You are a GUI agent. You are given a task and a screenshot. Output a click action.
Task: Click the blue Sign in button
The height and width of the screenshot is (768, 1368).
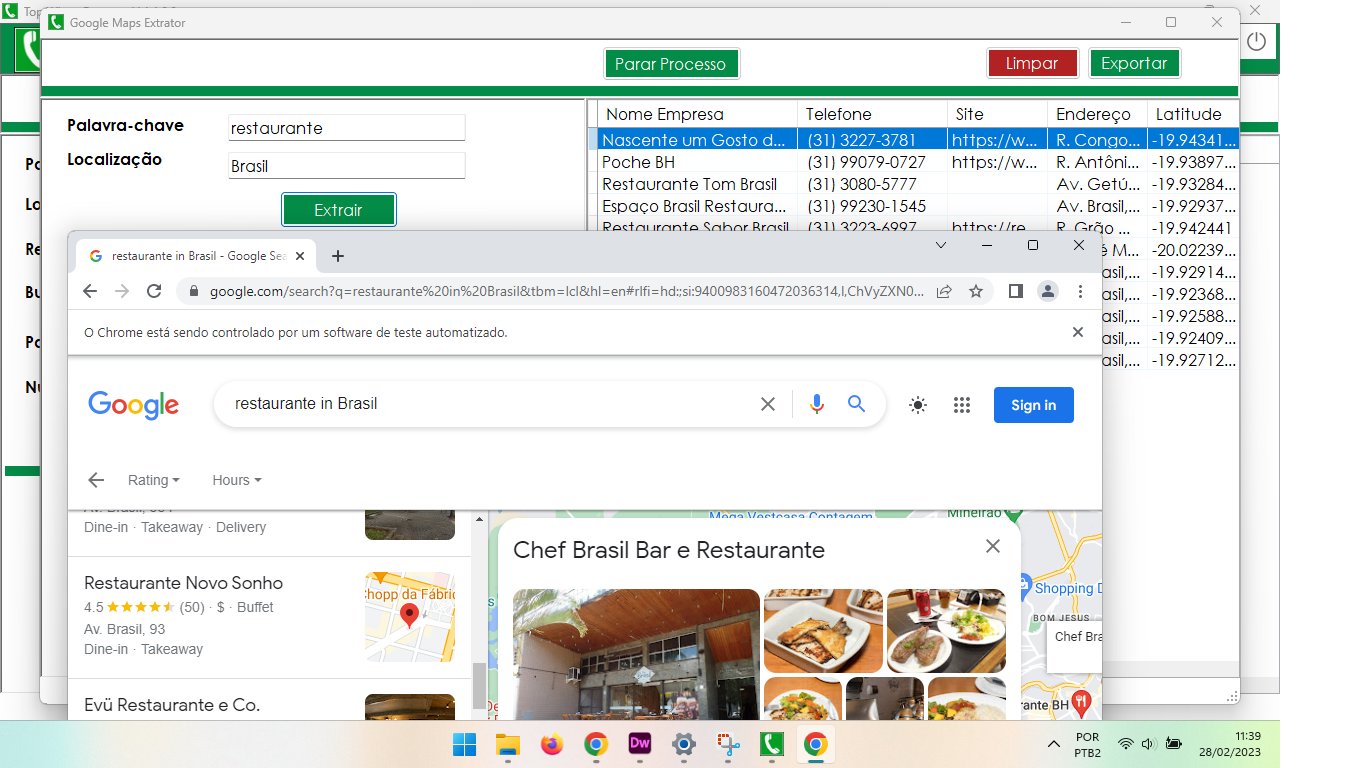pyautogui.click(x=1034, y=405)
